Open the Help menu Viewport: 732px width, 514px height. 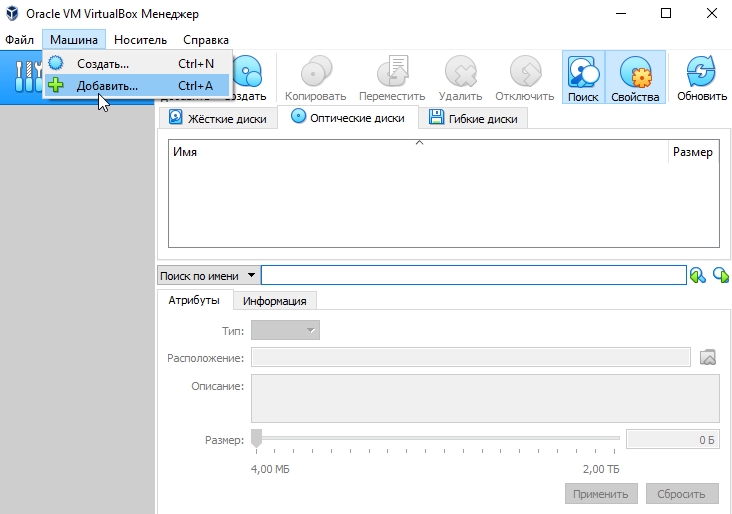point(205,40)
